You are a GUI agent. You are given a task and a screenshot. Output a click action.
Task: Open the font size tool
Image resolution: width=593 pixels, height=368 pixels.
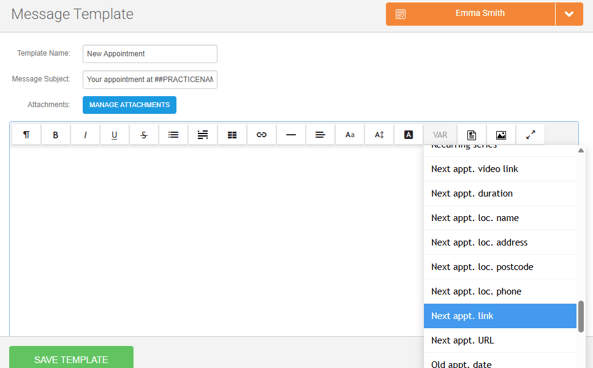379,135
